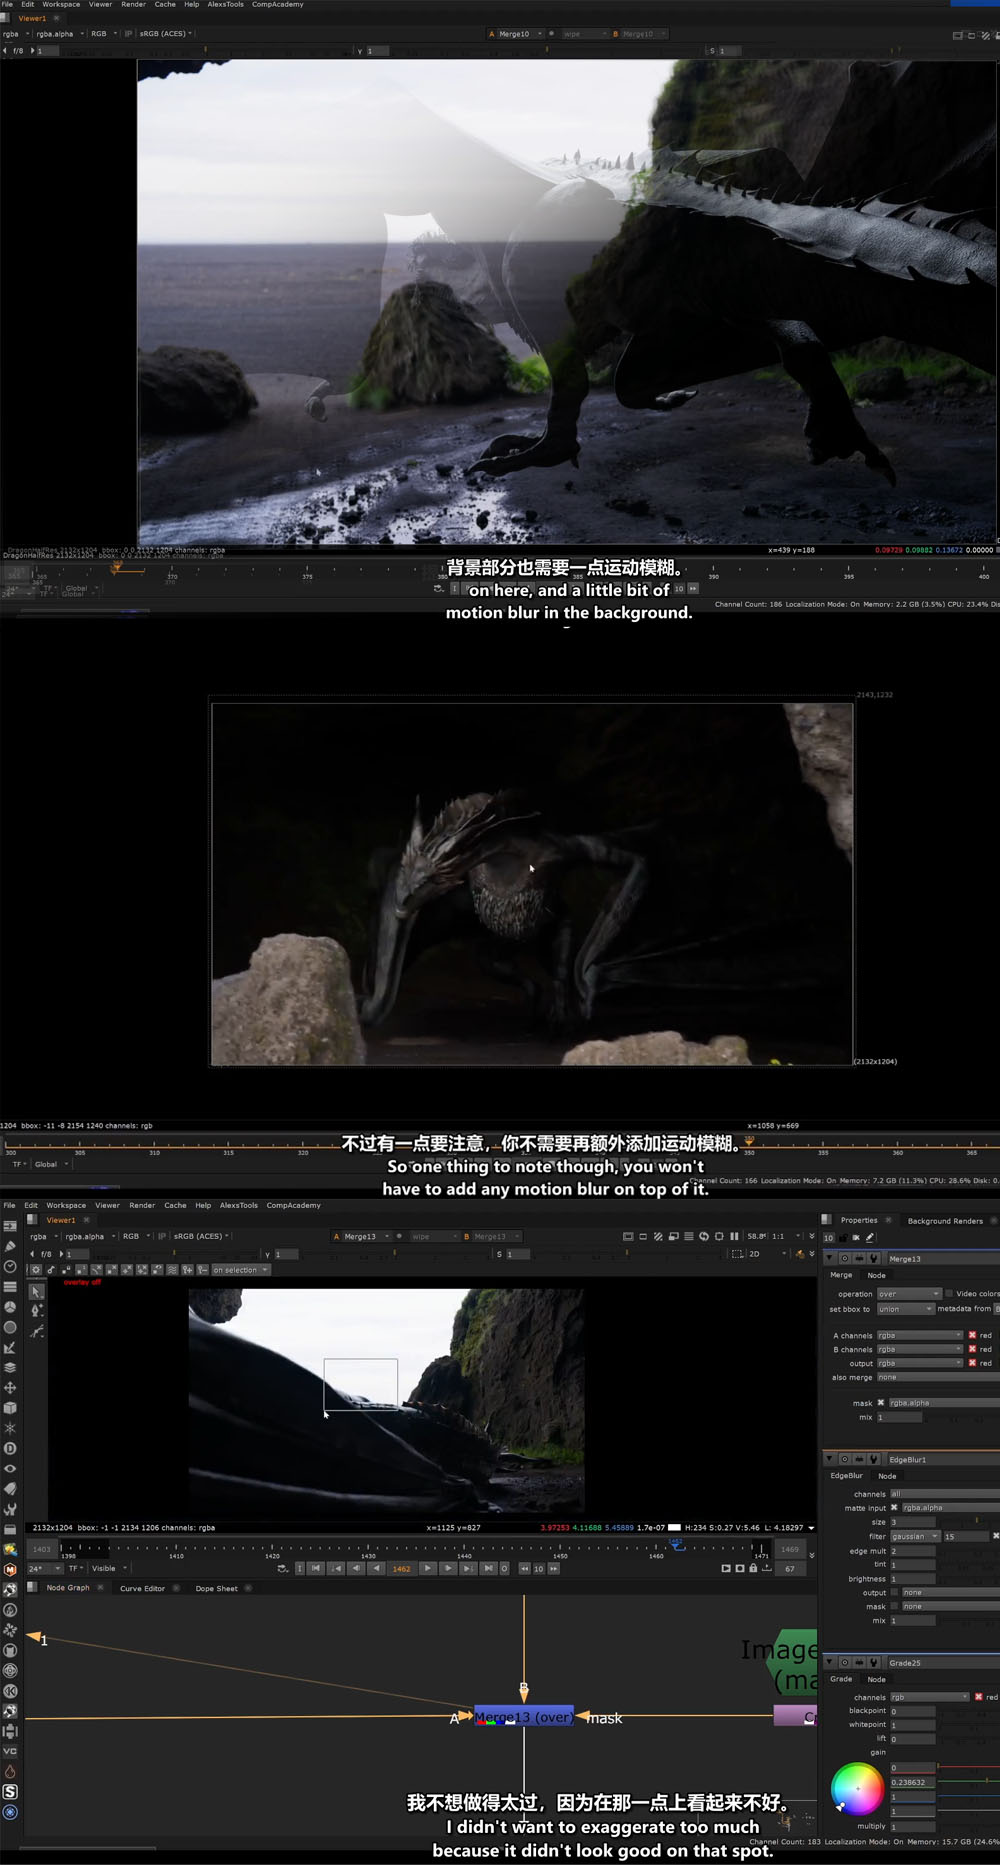The width and height of the screenshot is (1000, 1865).
Task: Toggle the Video colorspace checkbox
Action: point(949,1293)
